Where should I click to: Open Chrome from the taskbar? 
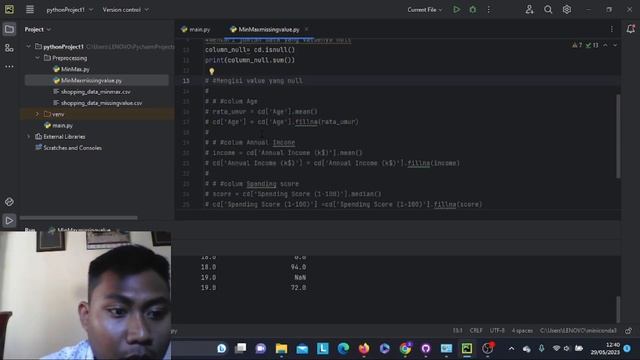[405, 348]
